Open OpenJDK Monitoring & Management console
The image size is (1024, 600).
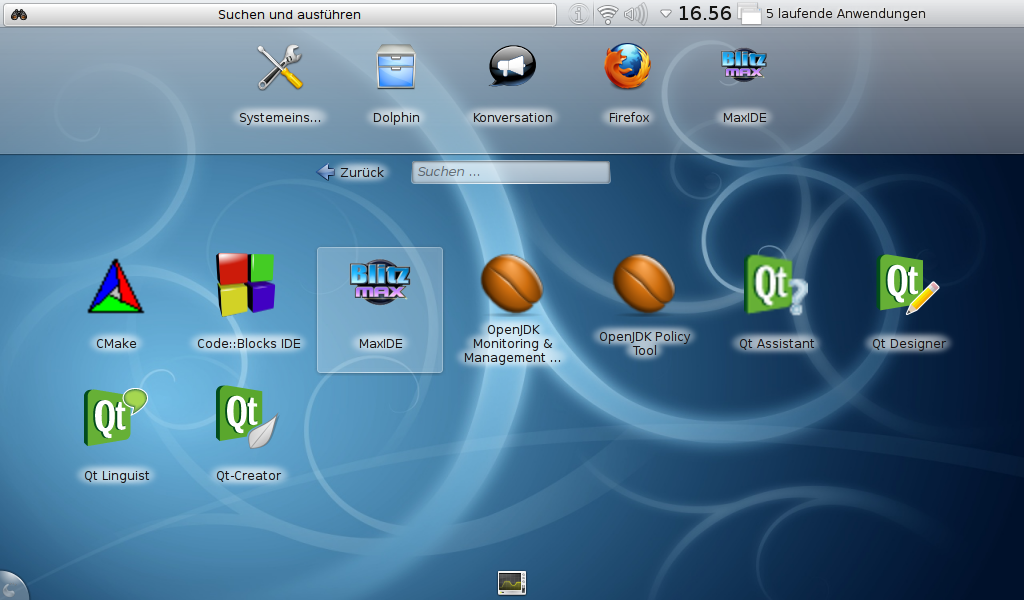click(513, 309)
